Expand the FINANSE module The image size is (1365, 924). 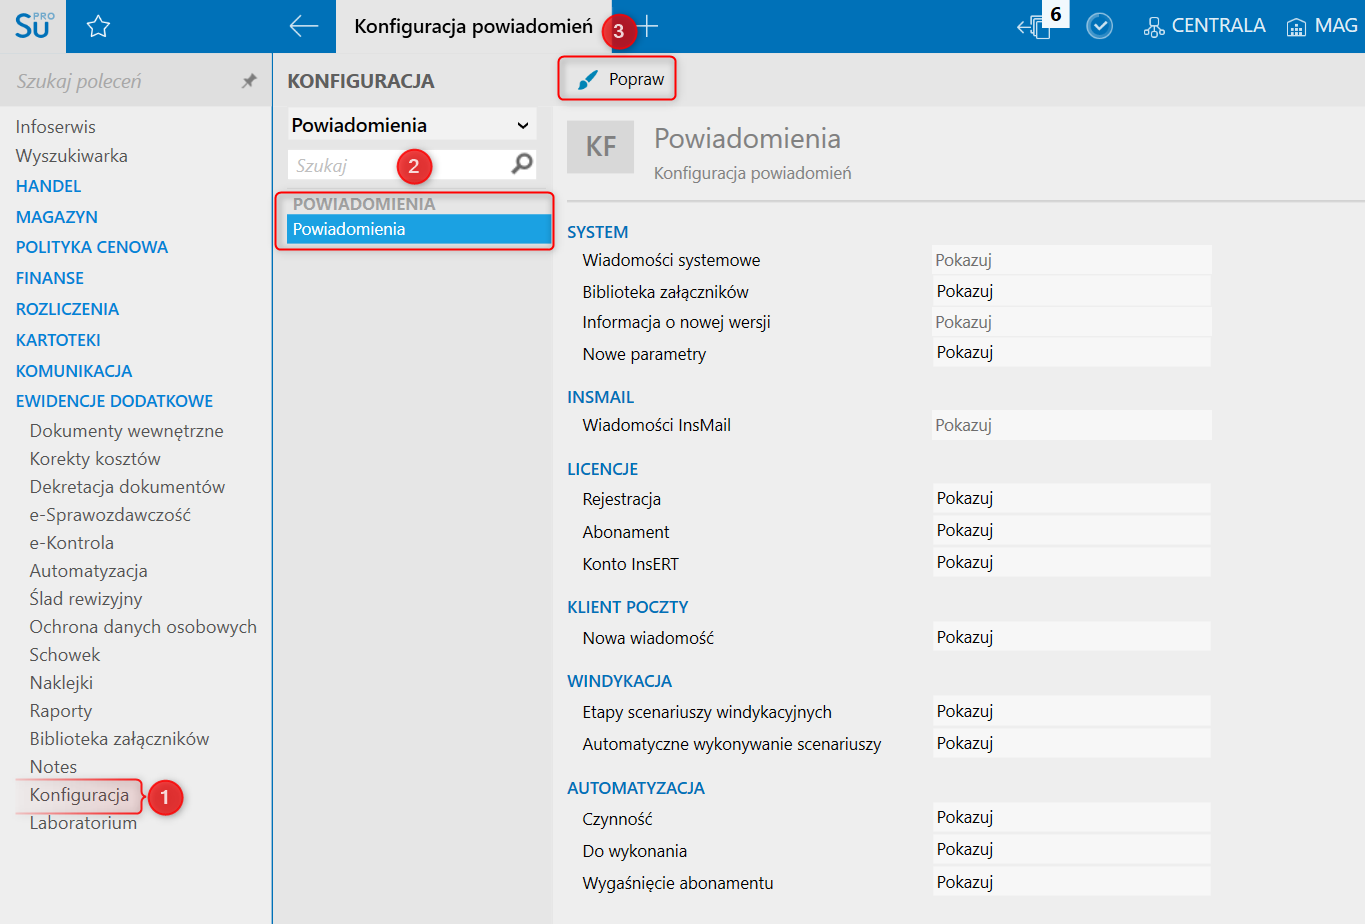50,278
